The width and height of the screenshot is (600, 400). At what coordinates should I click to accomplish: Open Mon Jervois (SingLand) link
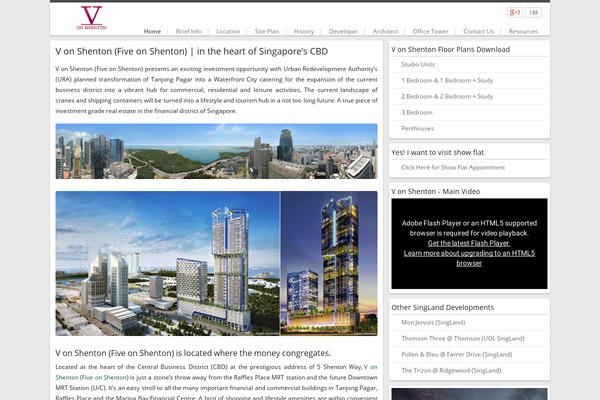click(x=433, y=322)
